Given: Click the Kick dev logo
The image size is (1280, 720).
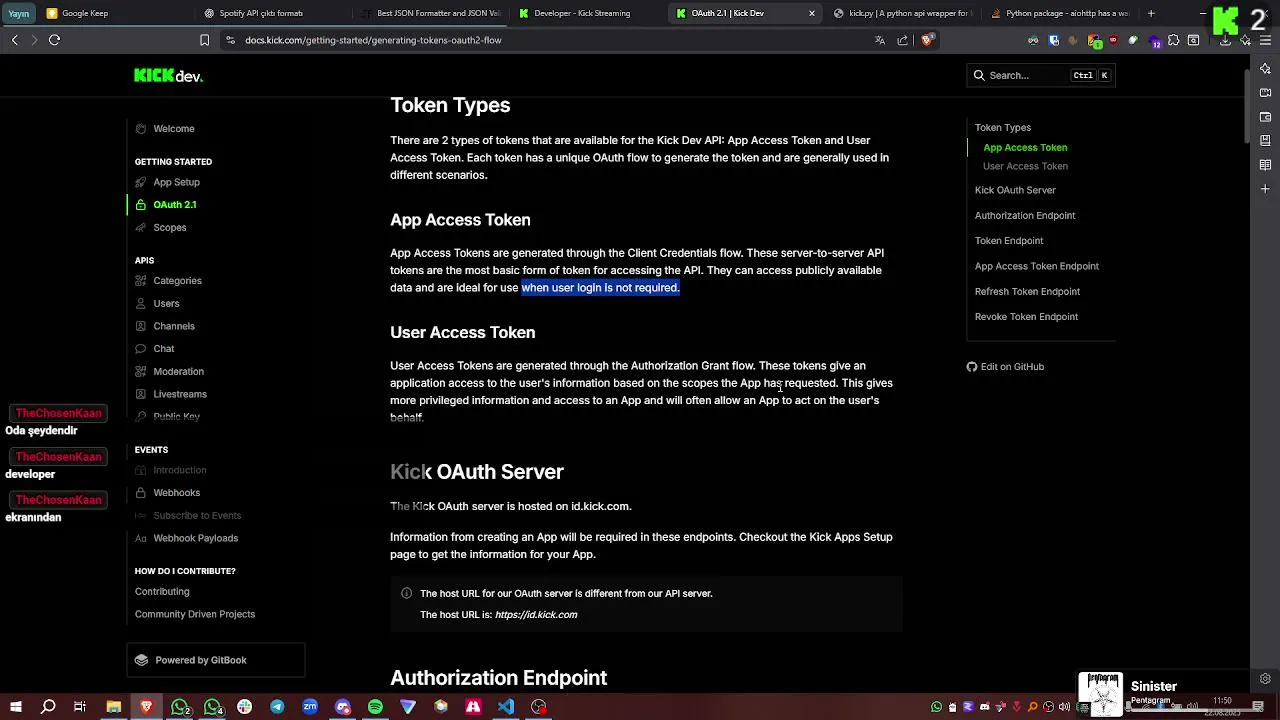Looking at the screenshot, I should pos(168,75).
